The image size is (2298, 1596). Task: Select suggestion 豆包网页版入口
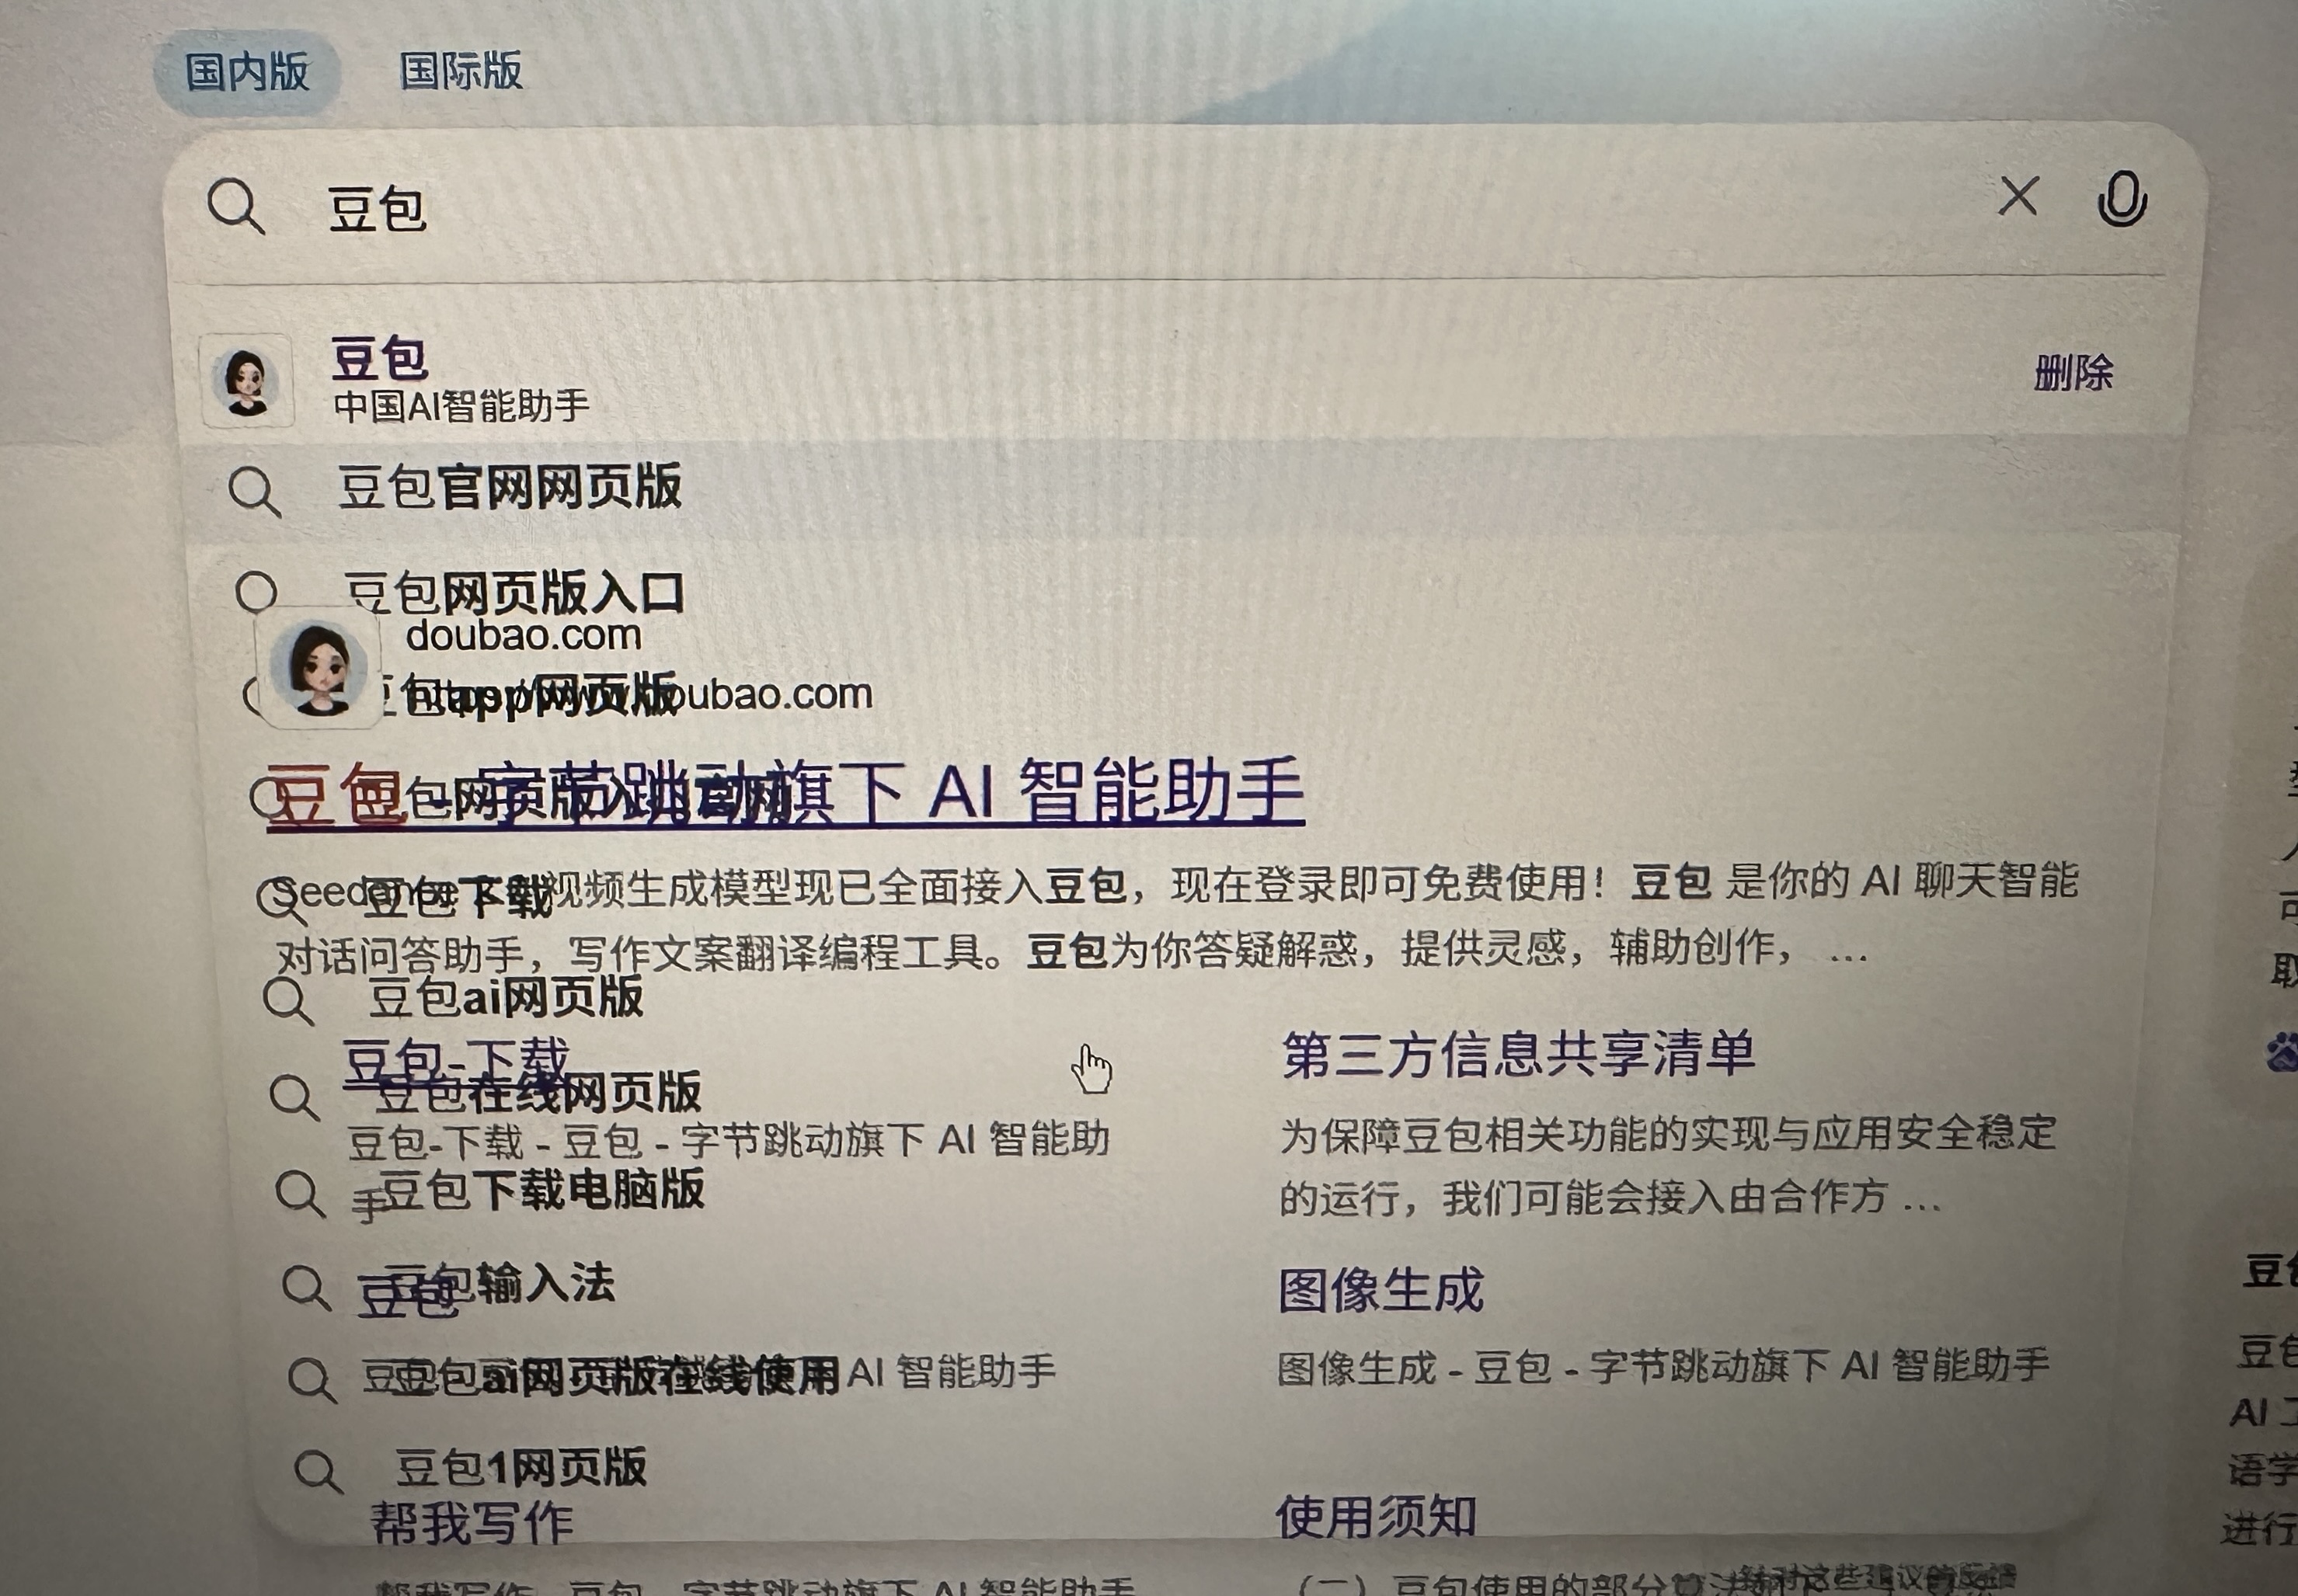point(514,593)
